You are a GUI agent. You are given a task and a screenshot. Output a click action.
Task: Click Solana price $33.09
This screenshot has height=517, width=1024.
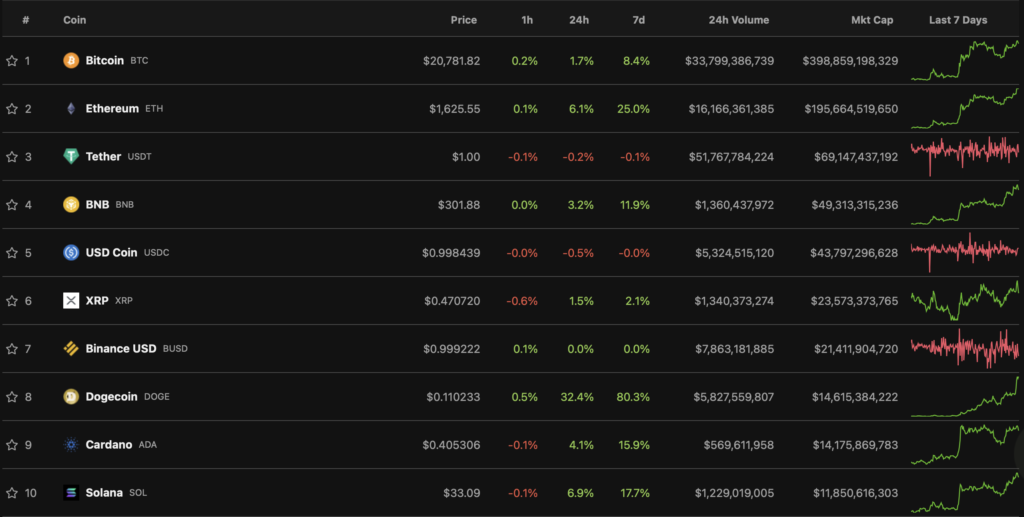462,493
